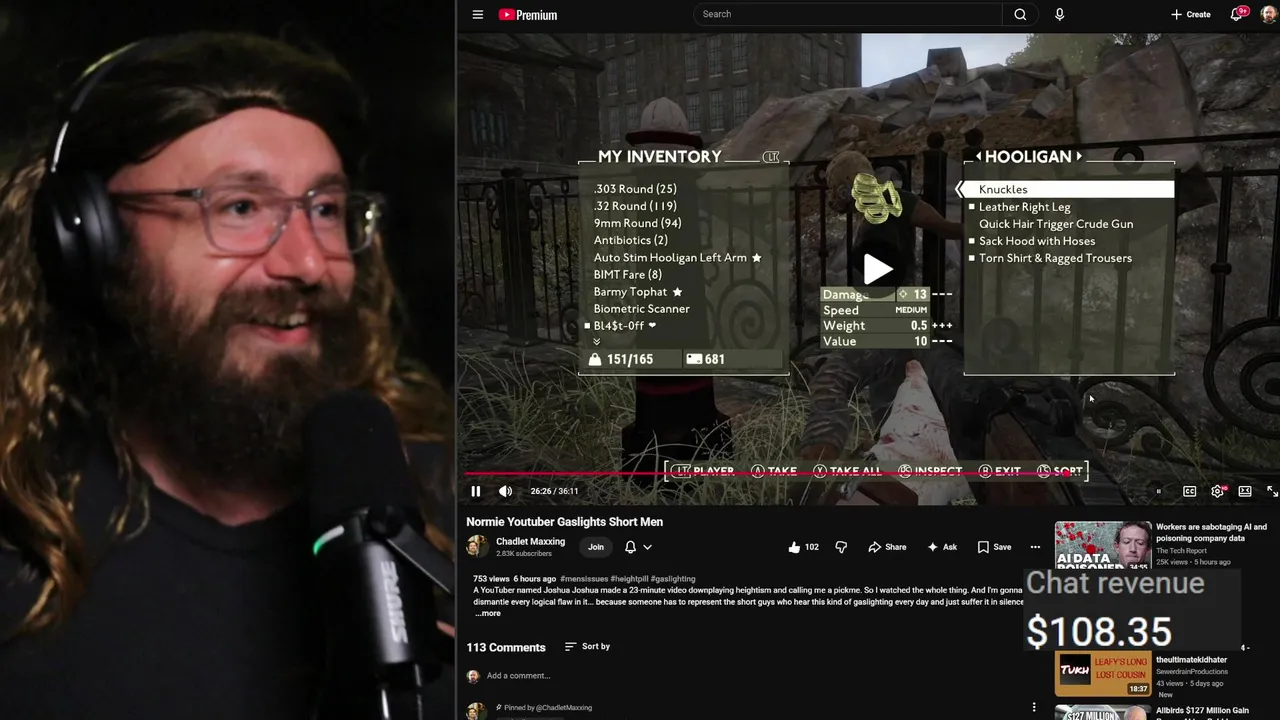Pause the video with the pause button
Screen dimensions: 1280x720
tap(476, 491)
